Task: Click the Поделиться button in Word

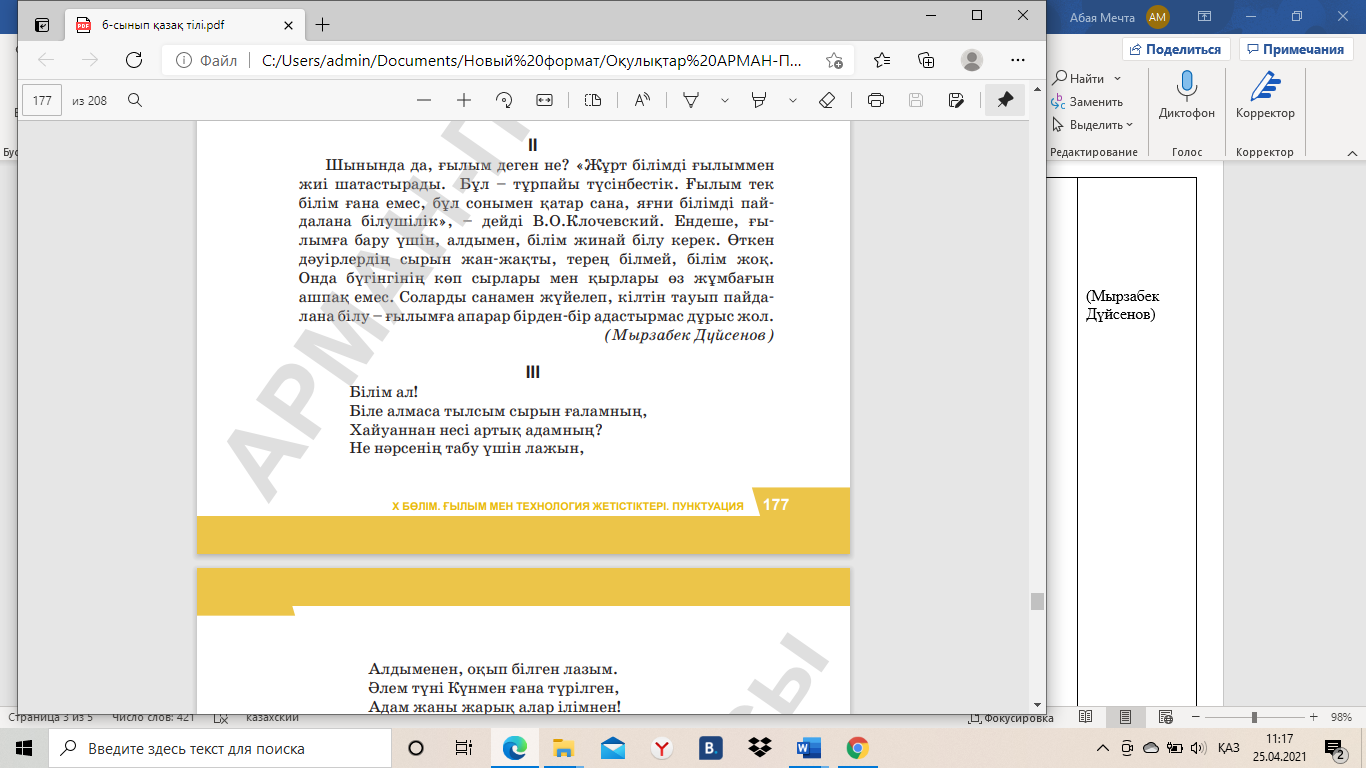Action: tap(1176, 49)
